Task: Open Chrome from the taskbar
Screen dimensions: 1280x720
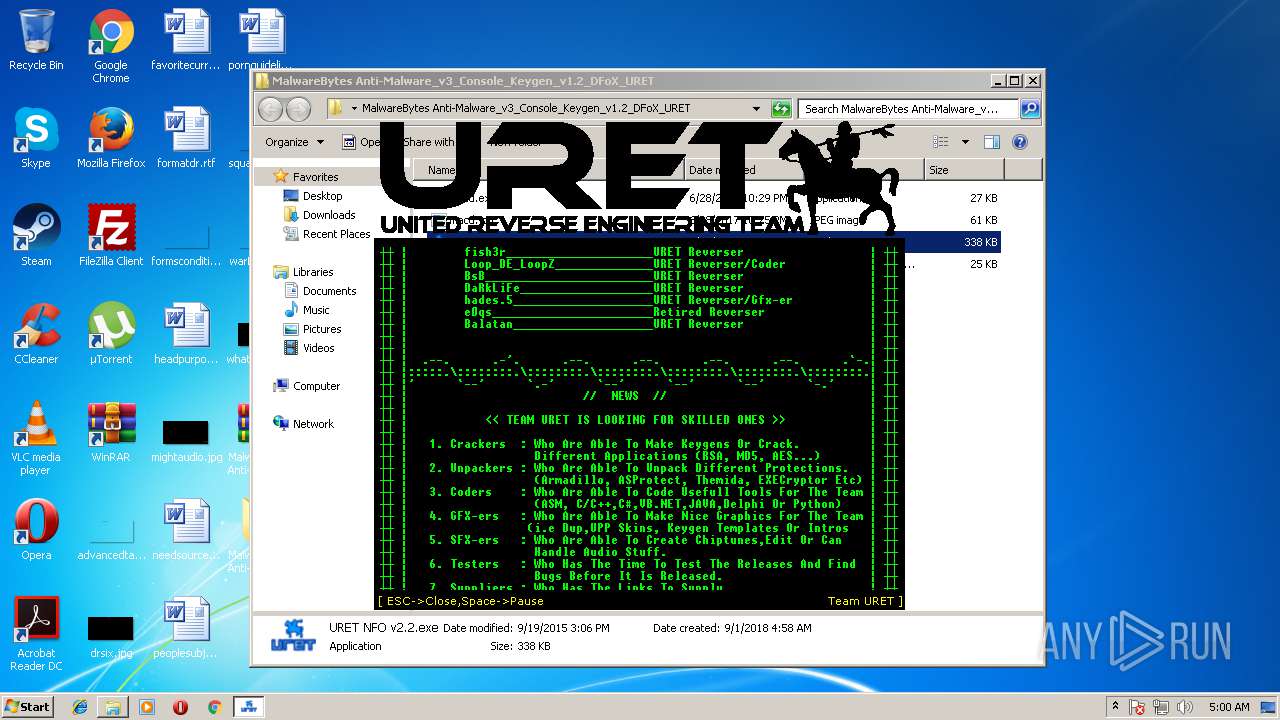Action: coord(214,707)
